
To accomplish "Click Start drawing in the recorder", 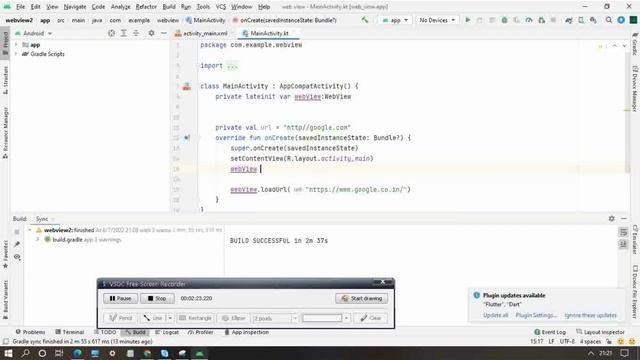I will point(362,298).
